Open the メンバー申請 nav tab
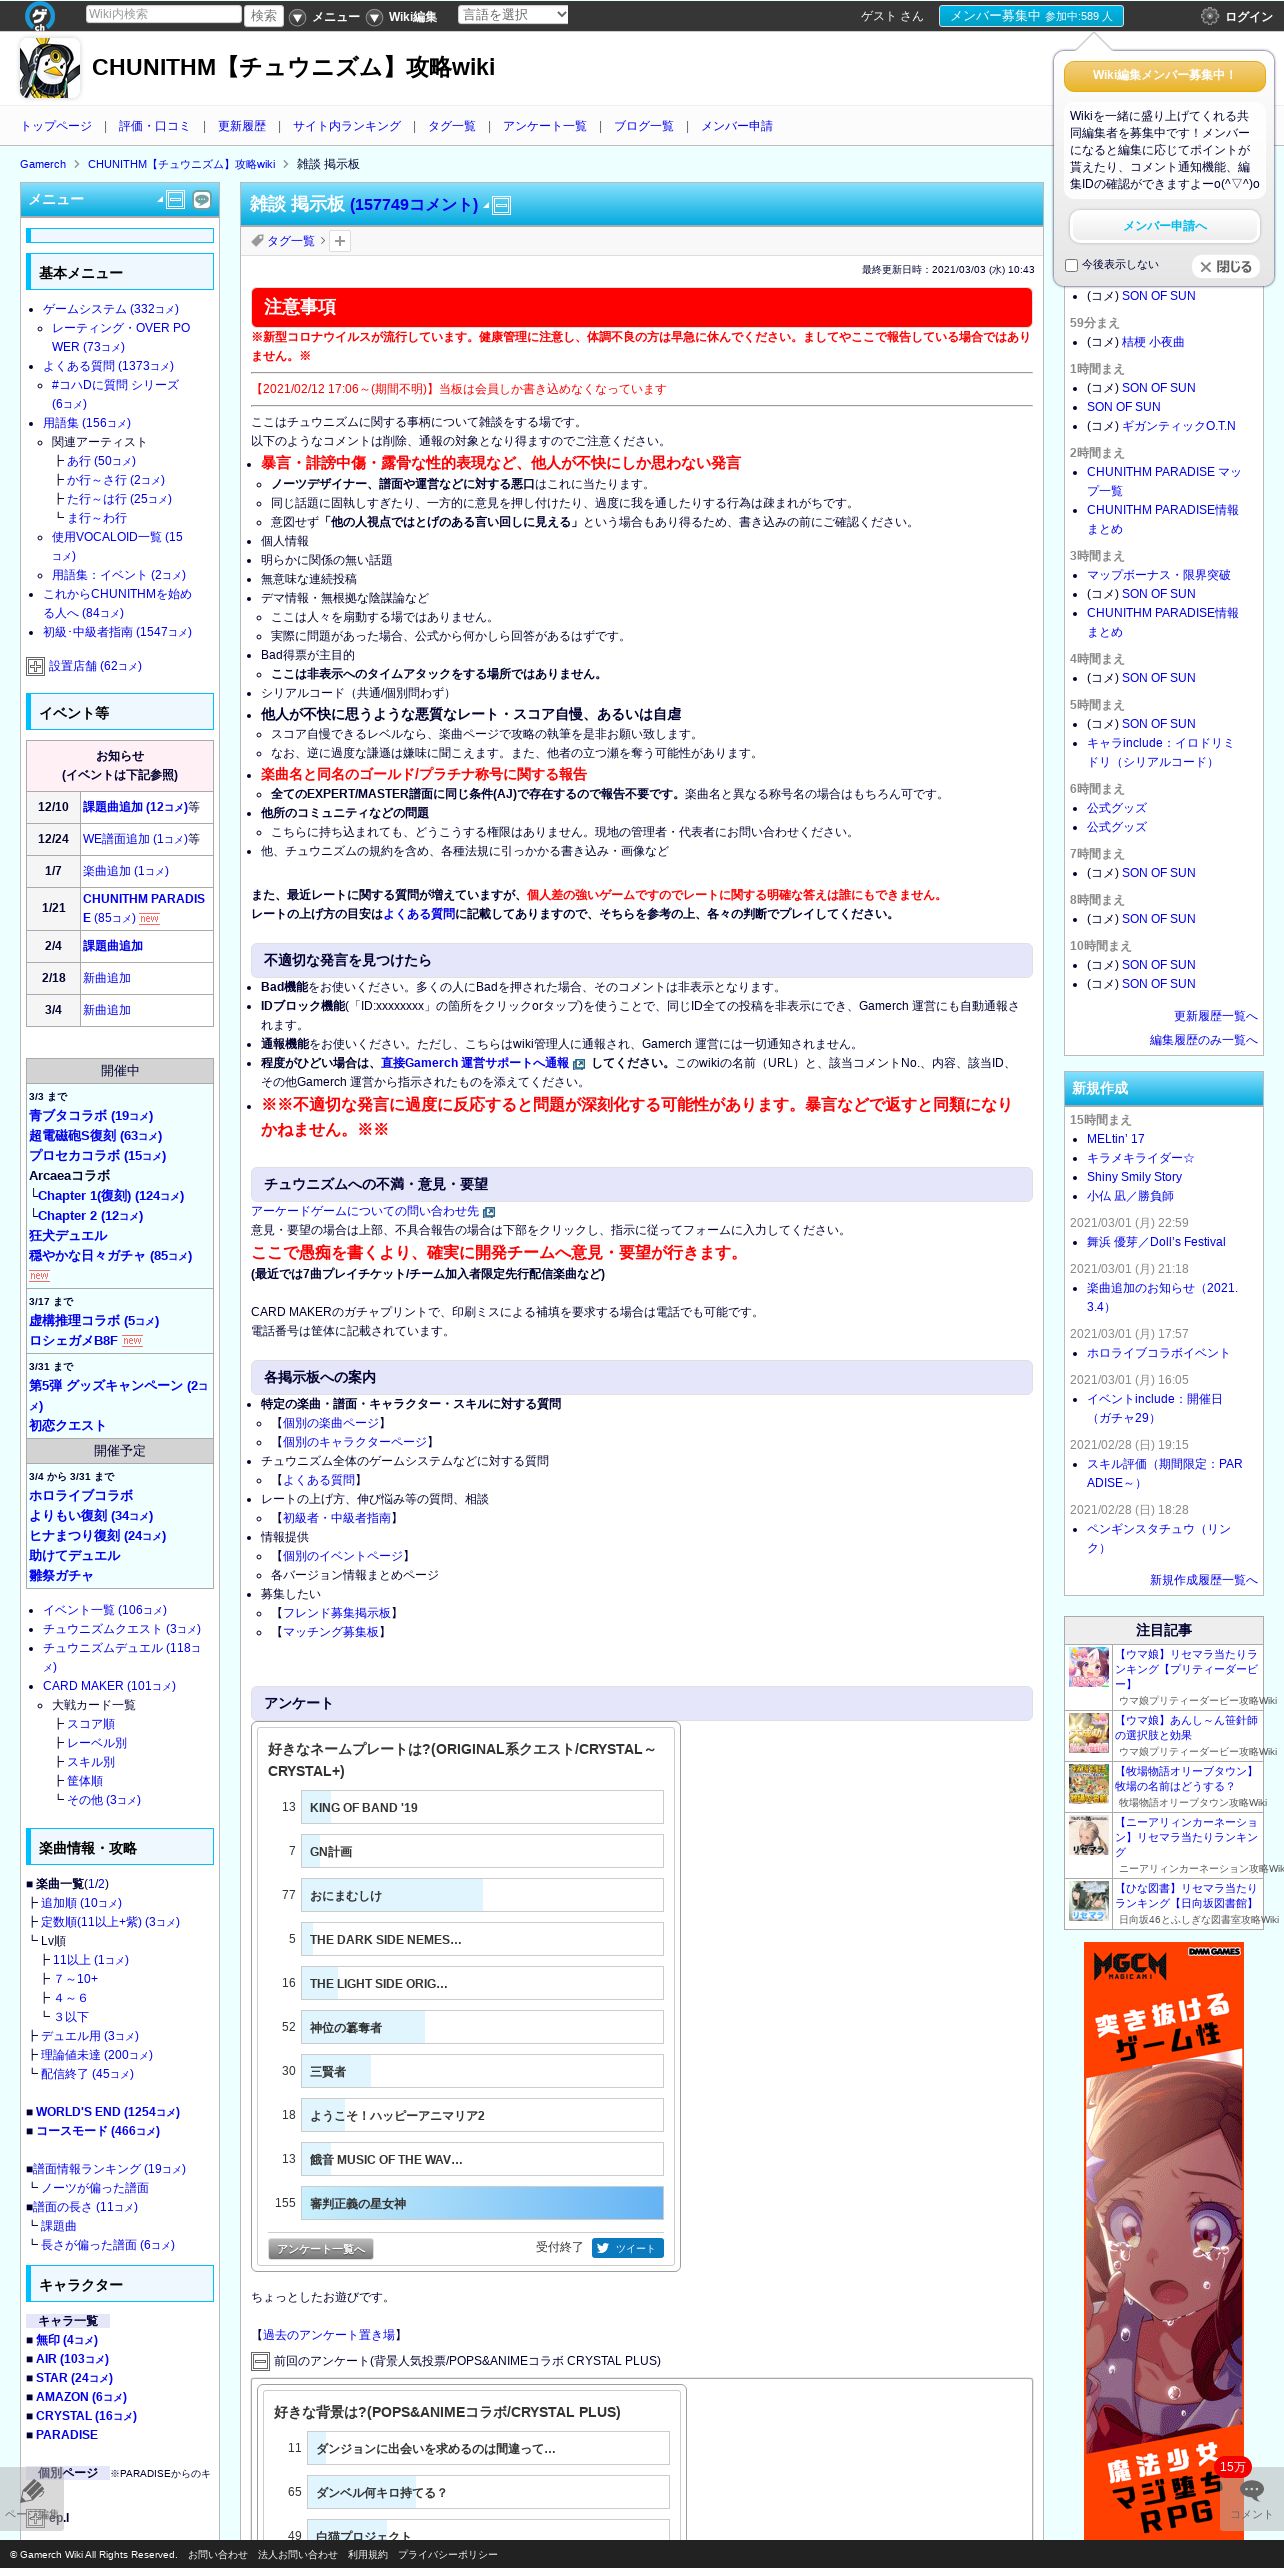The height and width of the screenshot is (2568, 1284). [x=736, y=126]
